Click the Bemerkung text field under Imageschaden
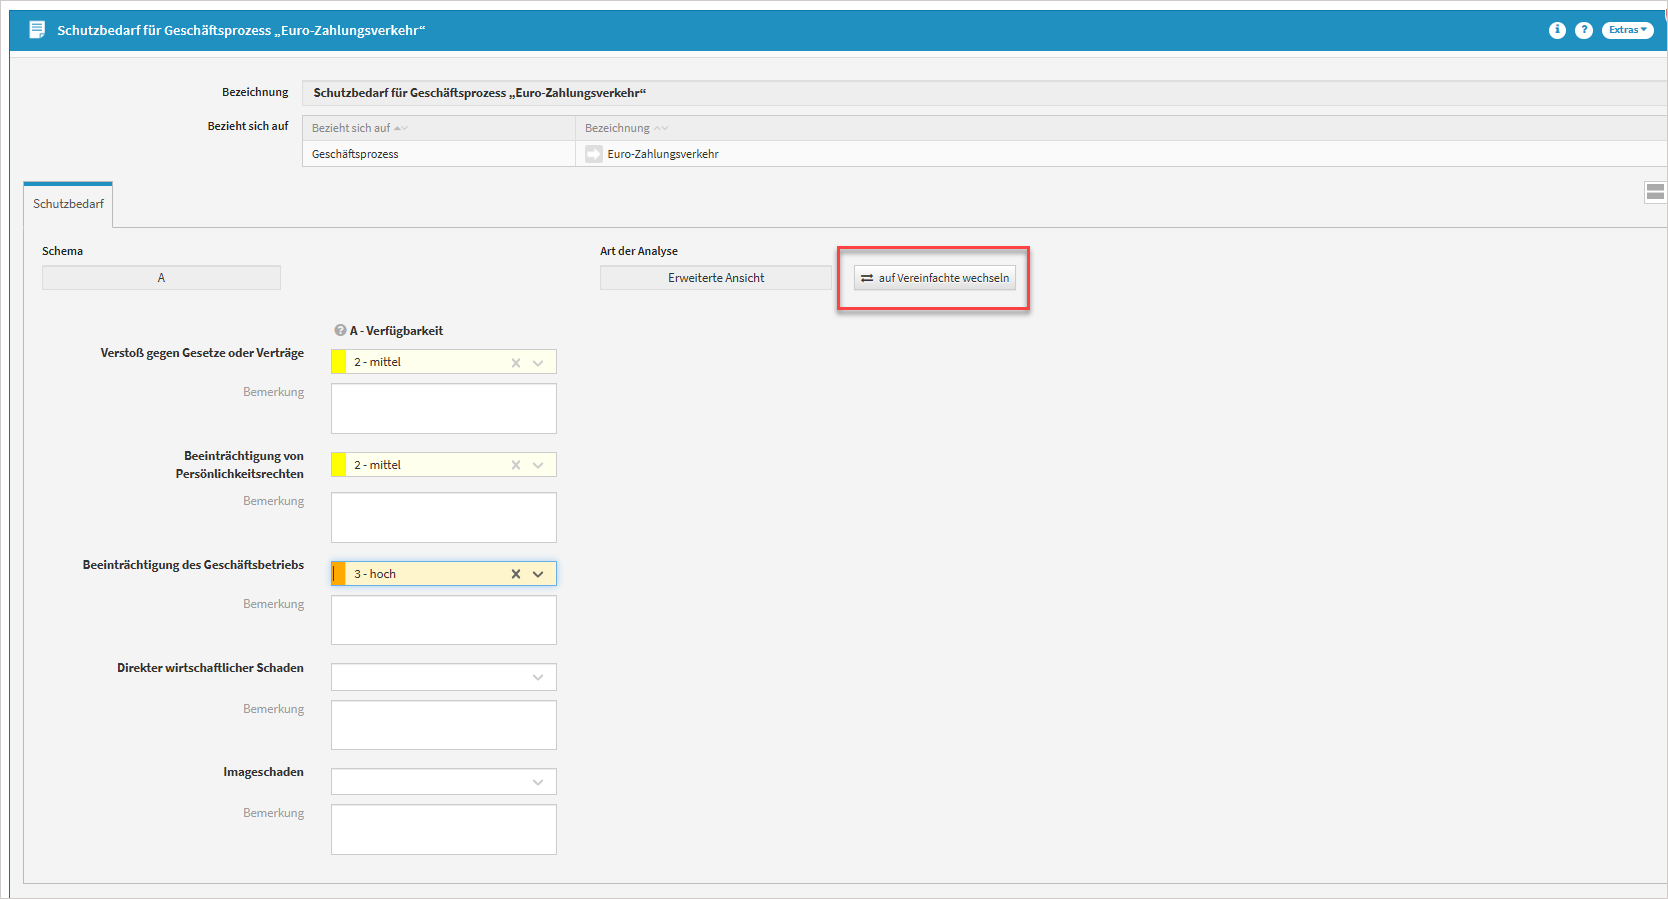This screenshot has width=1668, height=899. 443,829
